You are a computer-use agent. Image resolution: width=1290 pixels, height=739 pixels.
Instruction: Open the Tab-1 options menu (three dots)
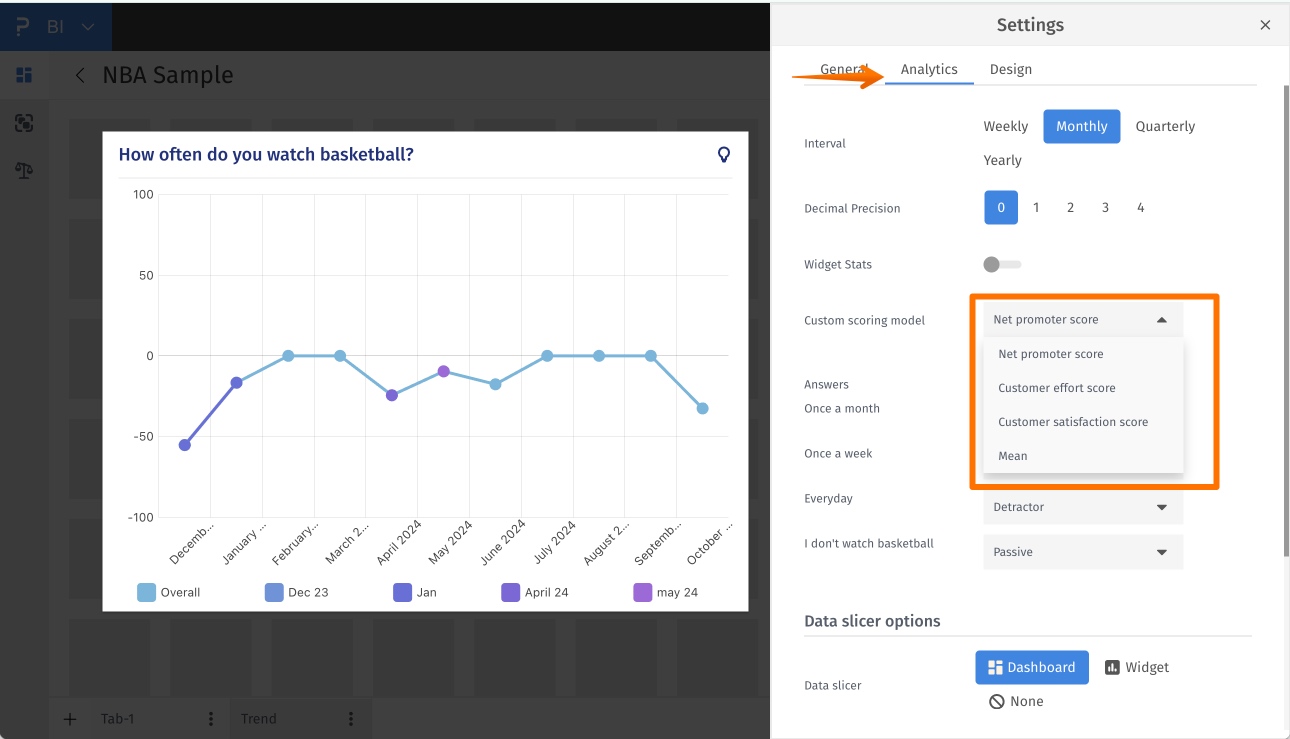211,719
